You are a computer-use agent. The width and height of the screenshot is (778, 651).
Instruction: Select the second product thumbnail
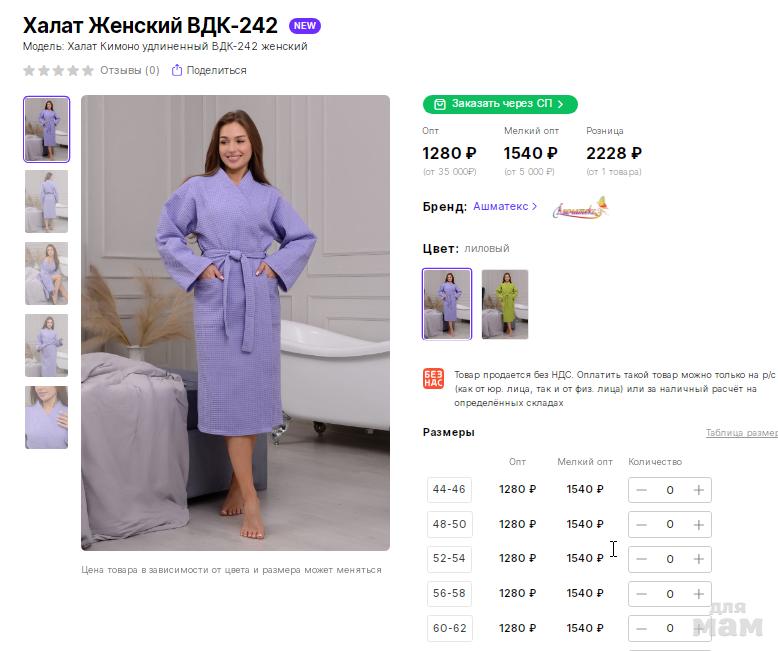(47, 201)
